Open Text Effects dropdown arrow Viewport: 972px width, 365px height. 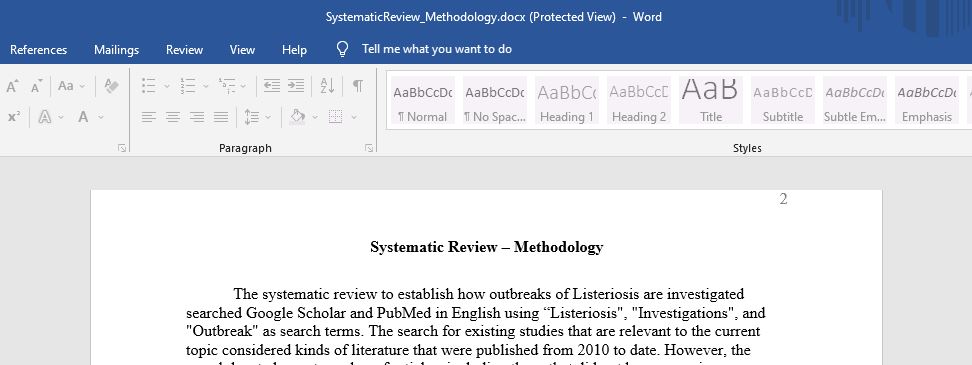(x=61, y=117)
